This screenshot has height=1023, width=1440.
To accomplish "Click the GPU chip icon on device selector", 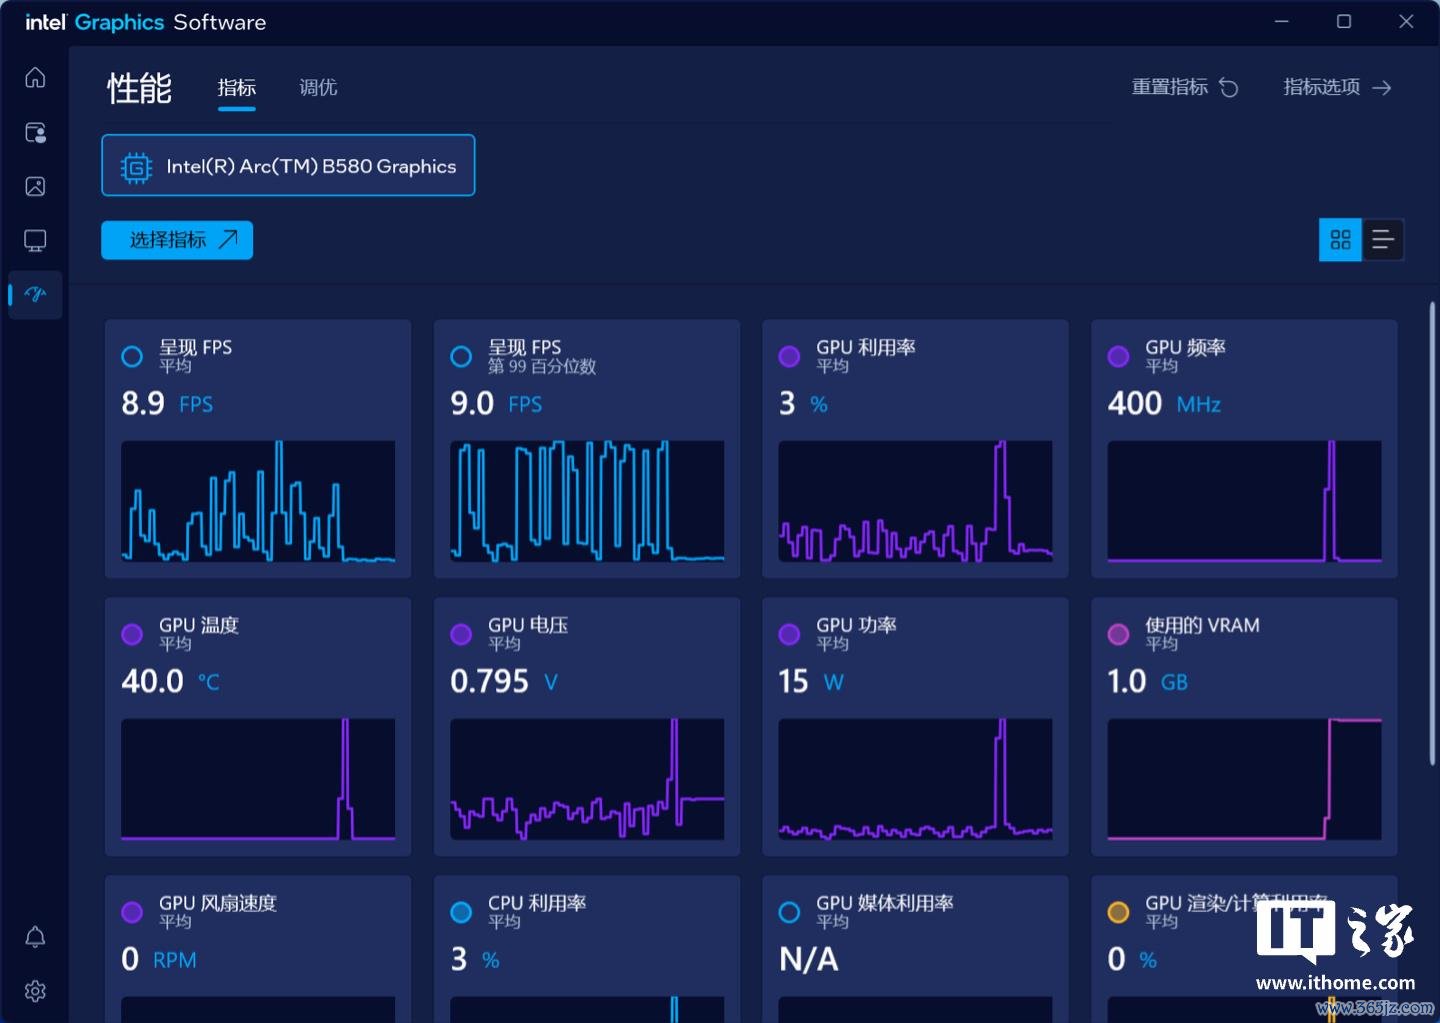I will (136, 167).
